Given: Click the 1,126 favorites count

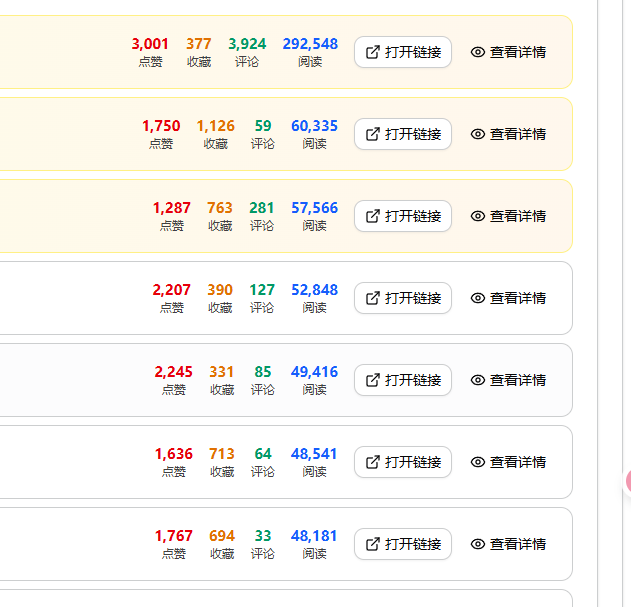Looking at the screenshot, I should 215,126.
